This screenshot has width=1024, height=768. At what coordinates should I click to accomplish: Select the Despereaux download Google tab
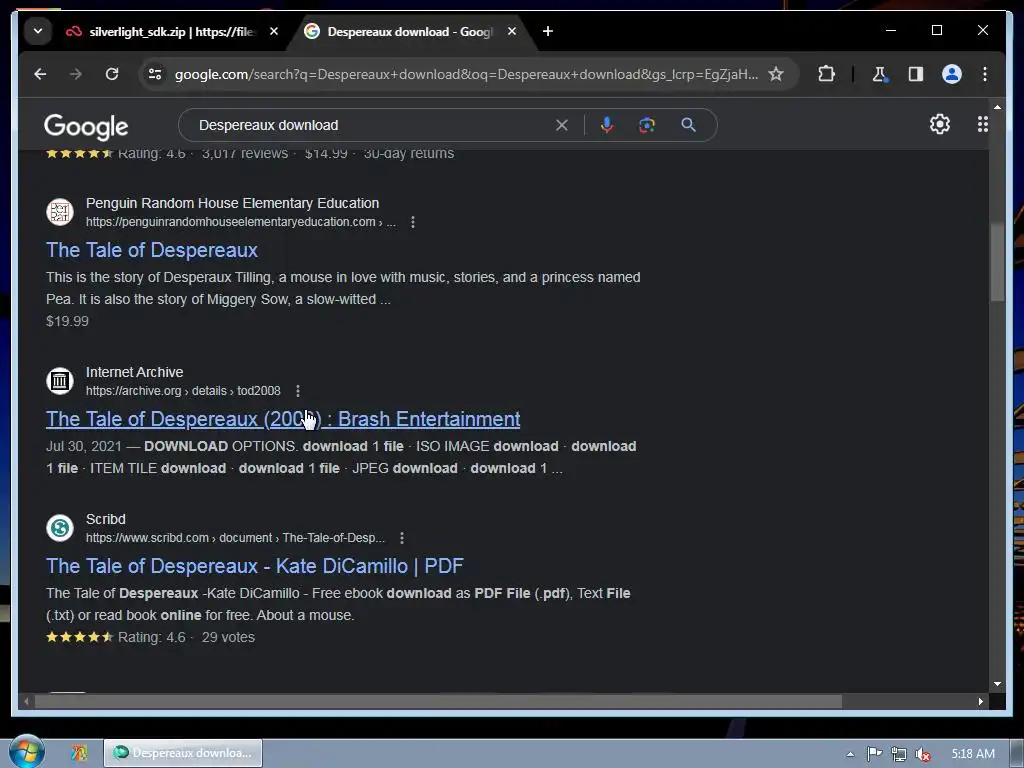click(400, 31)
